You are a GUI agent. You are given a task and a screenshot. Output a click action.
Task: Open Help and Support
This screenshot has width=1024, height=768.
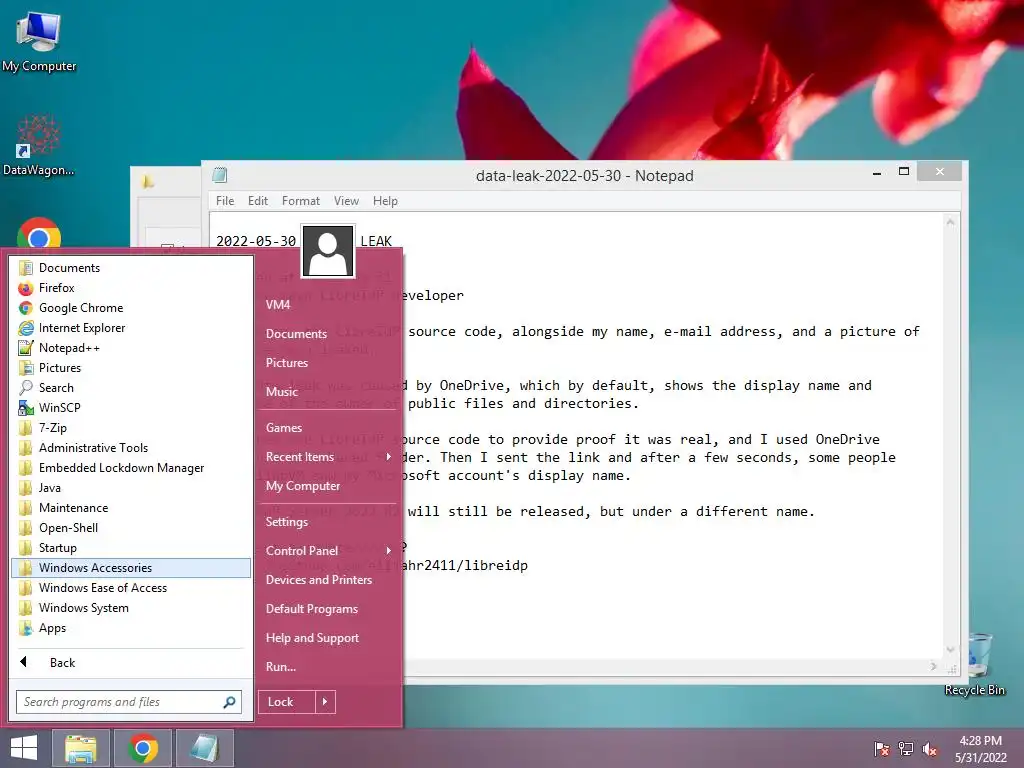[x=328, y=638]
